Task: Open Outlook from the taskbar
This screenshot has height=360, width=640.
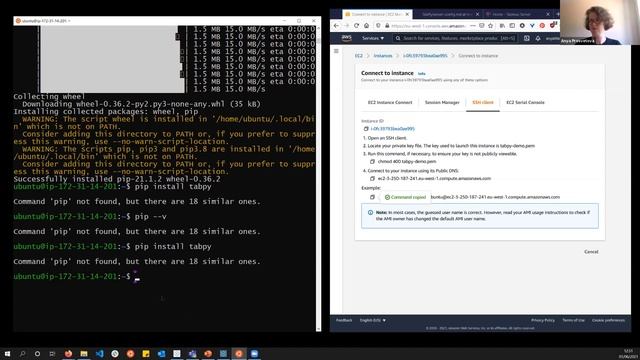Action: (x=161, y=353)
